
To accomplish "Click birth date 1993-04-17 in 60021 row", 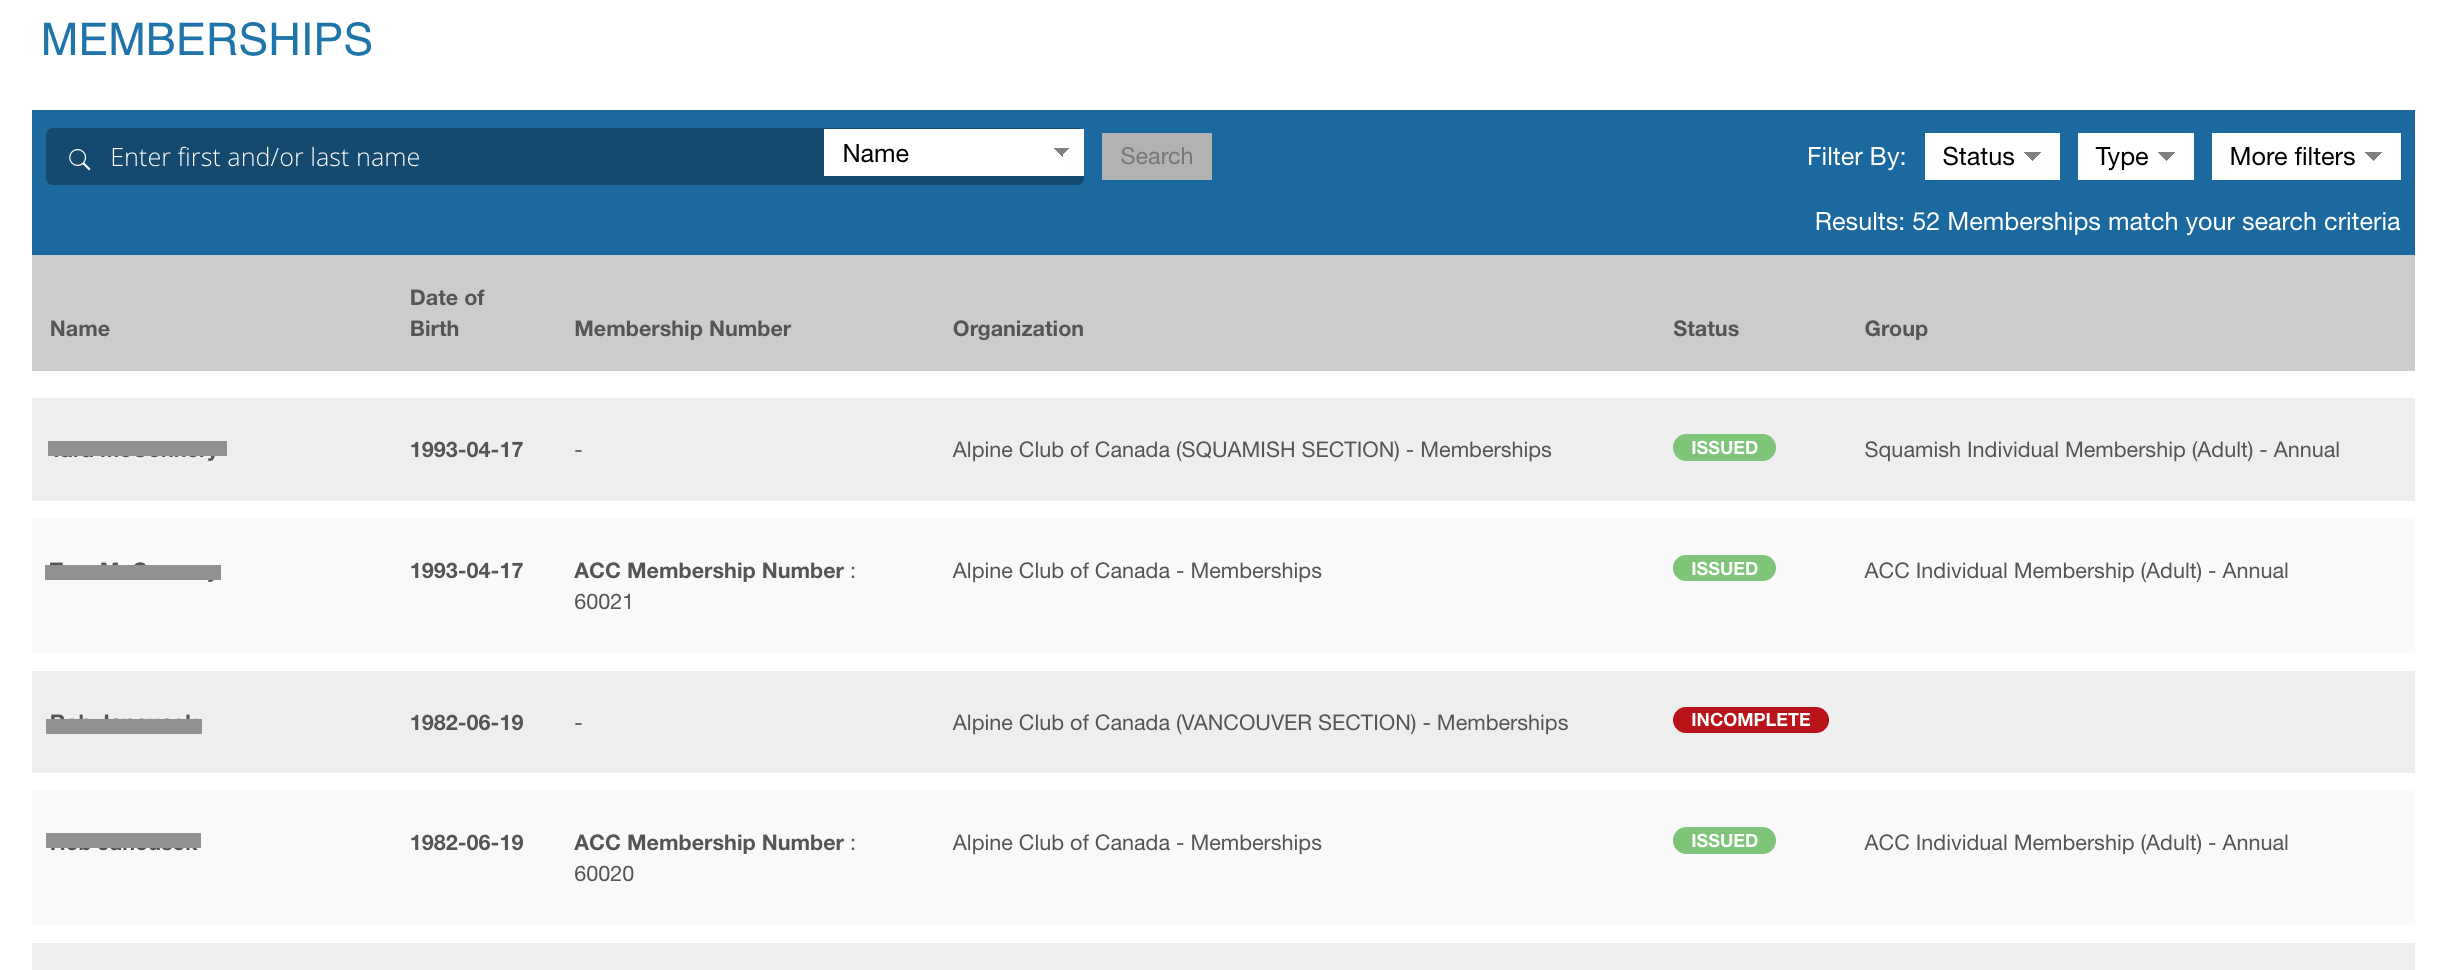I will click(x=467, y=571).
